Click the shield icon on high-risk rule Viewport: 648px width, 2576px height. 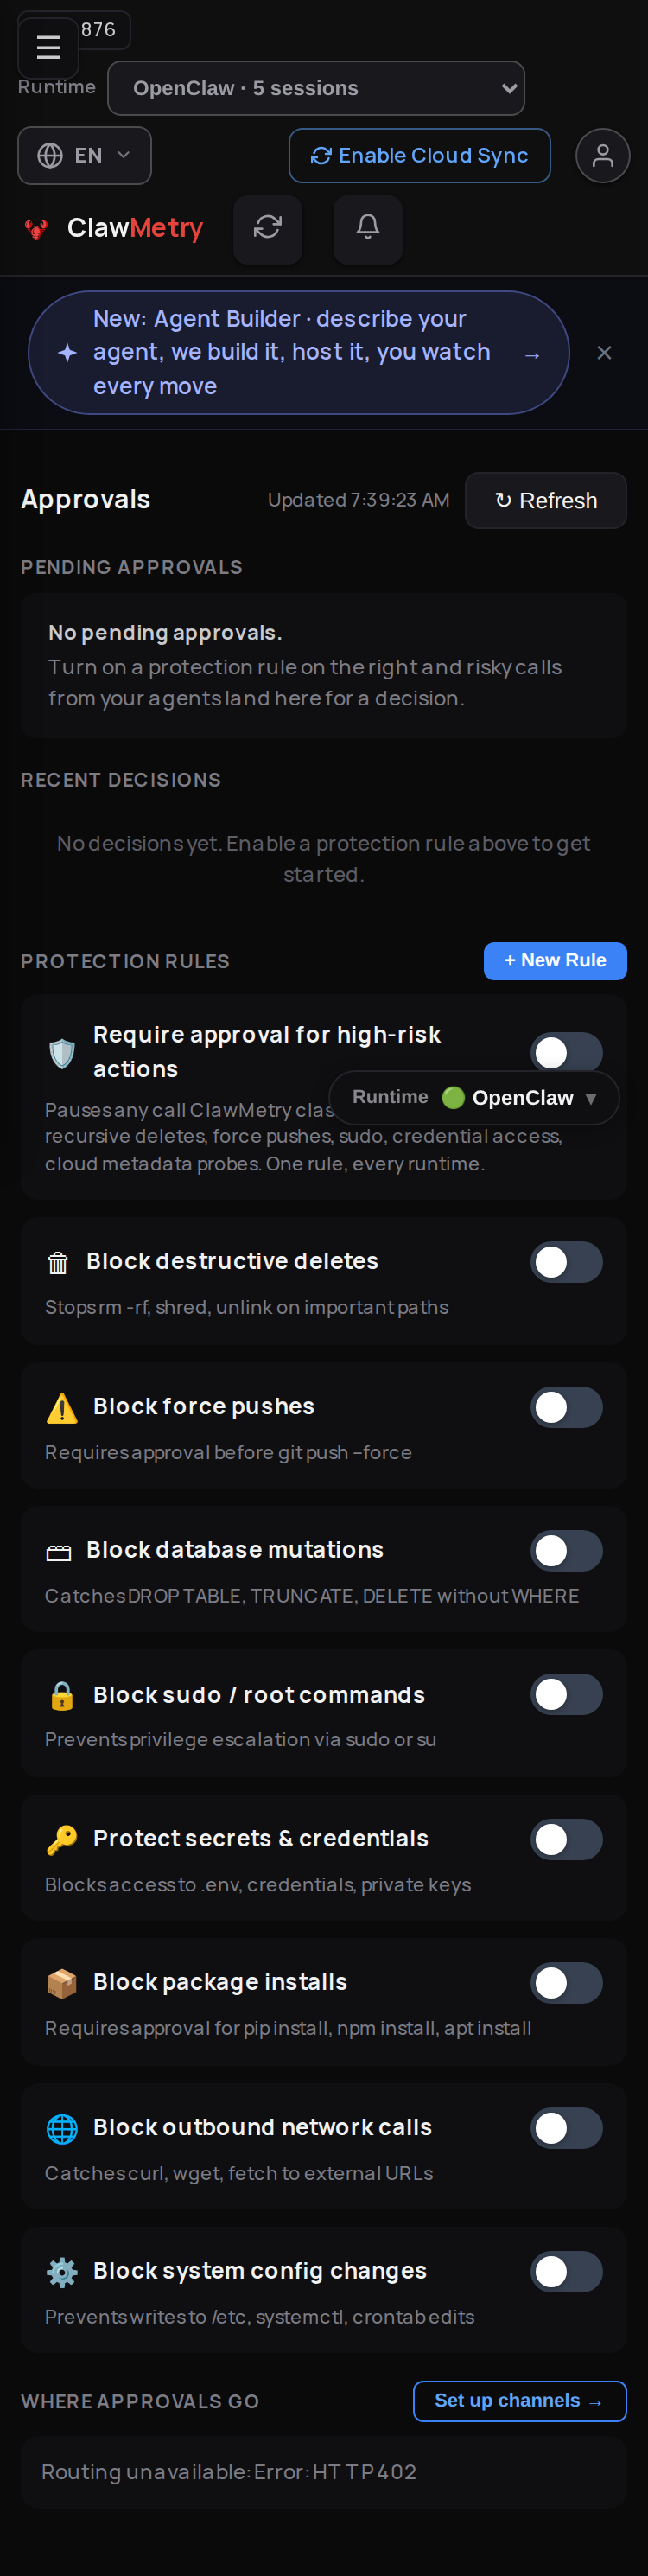tap(62, 1053)
